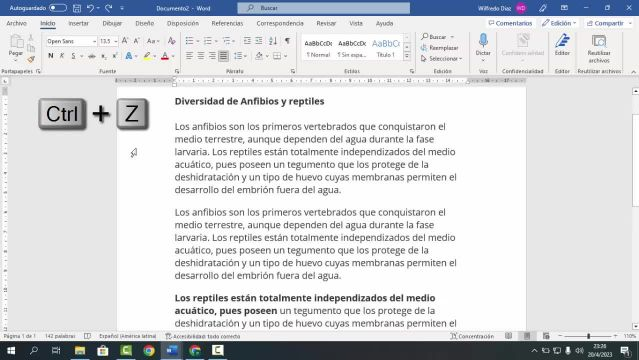Viewport: 639px width, 360px height.
Task: Open the Ayuda tab
Action: (x=384, y=23)
